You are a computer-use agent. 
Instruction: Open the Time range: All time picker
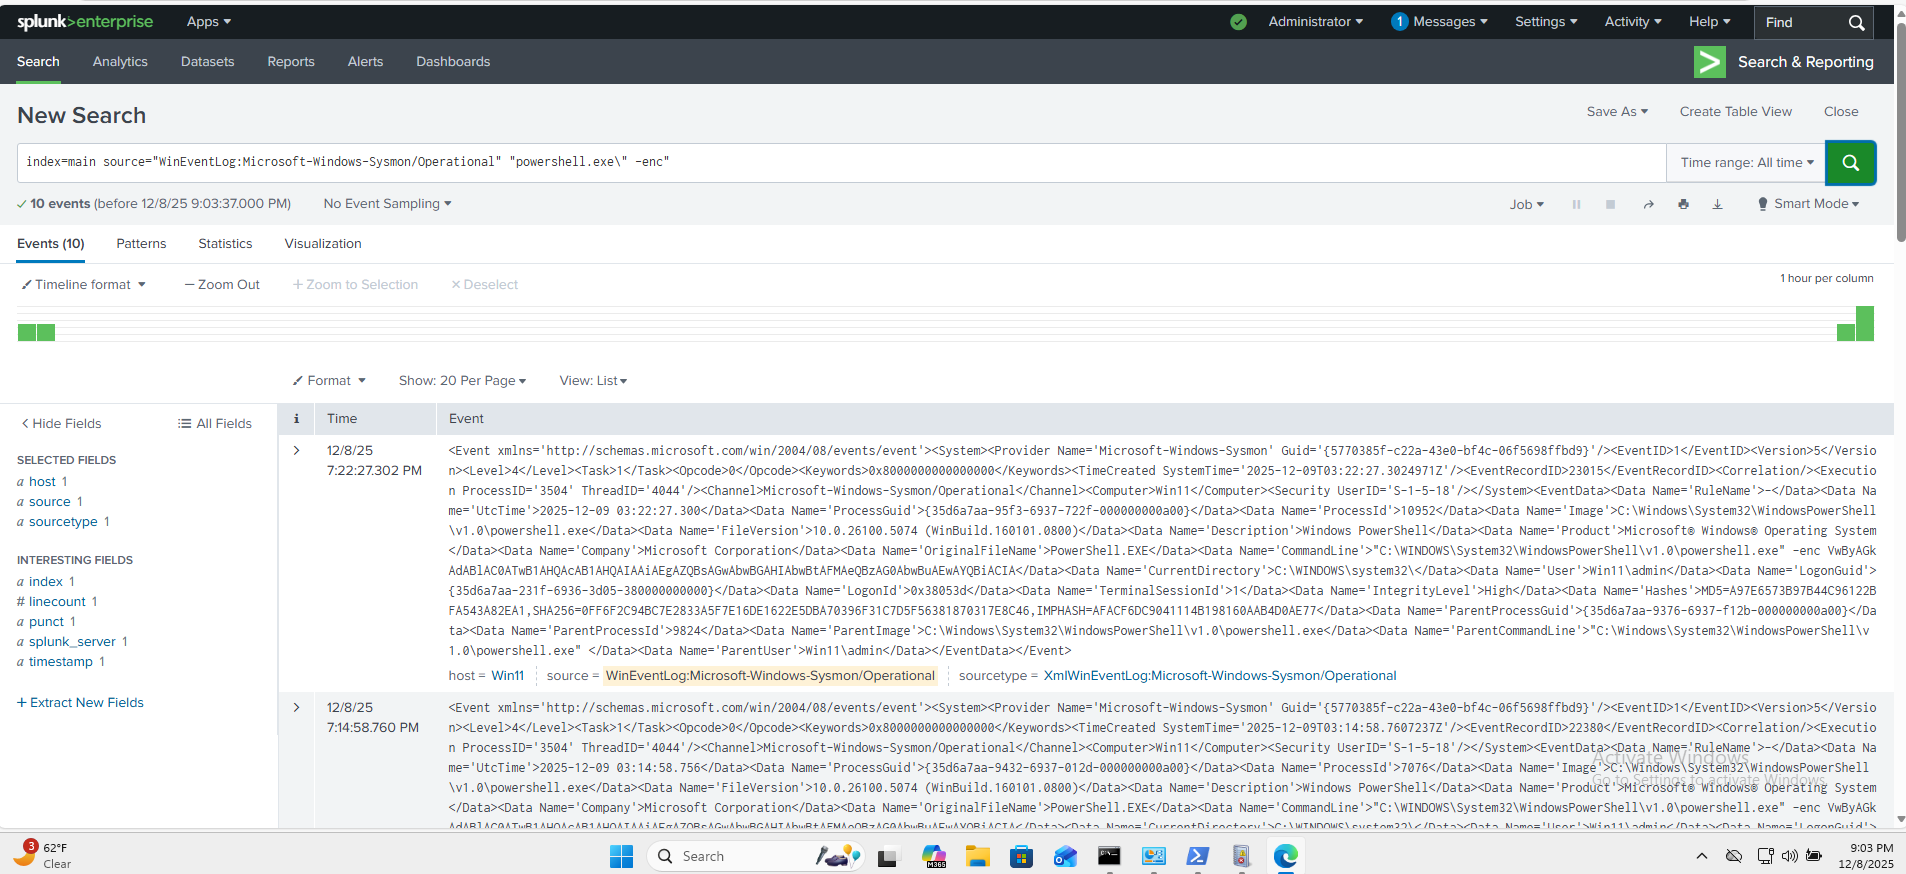(x=1746, y=163)
